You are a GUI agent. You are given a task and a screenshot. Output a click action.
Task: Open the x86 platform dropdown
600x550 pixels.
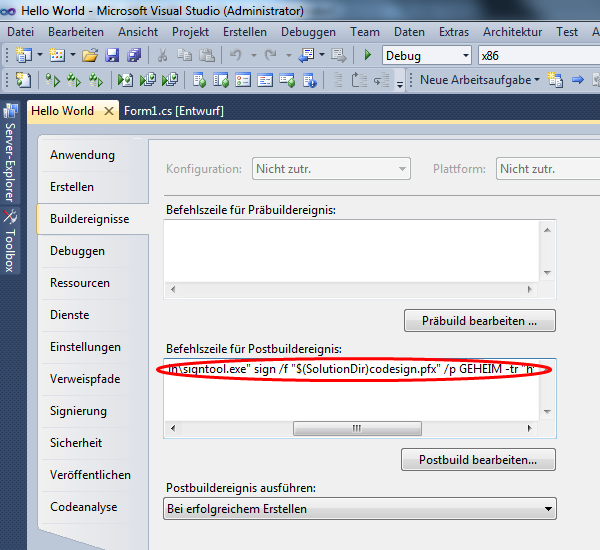tap(540, 55)
